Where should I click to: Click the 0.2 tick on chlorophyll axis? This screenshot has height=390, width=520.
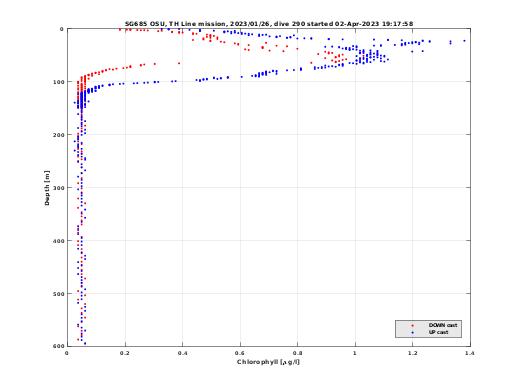(125, 353)
